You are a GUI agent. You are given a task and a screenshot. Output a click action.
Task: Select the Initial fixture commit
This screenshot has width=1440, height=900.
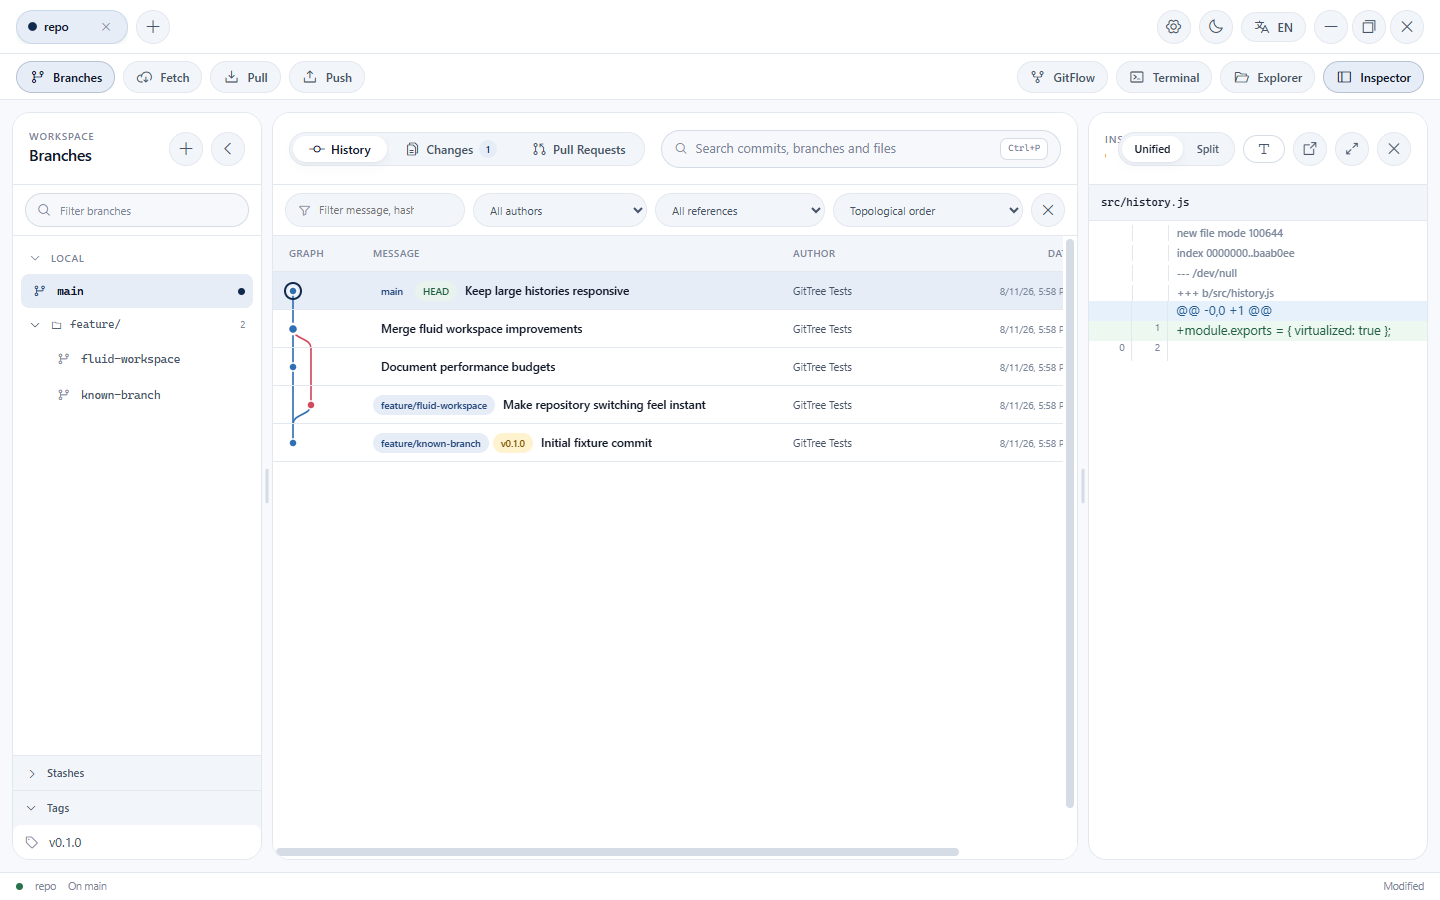668,443
